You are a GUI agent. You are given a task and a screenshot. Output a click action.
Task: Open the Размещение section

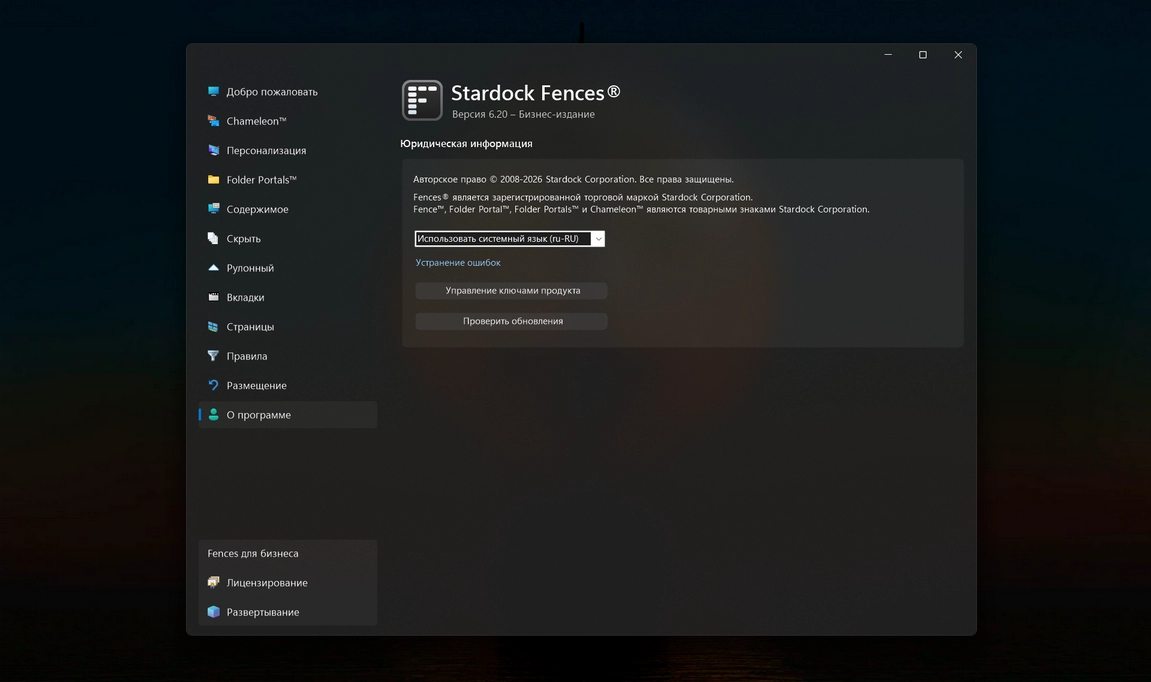pos(288,385)
